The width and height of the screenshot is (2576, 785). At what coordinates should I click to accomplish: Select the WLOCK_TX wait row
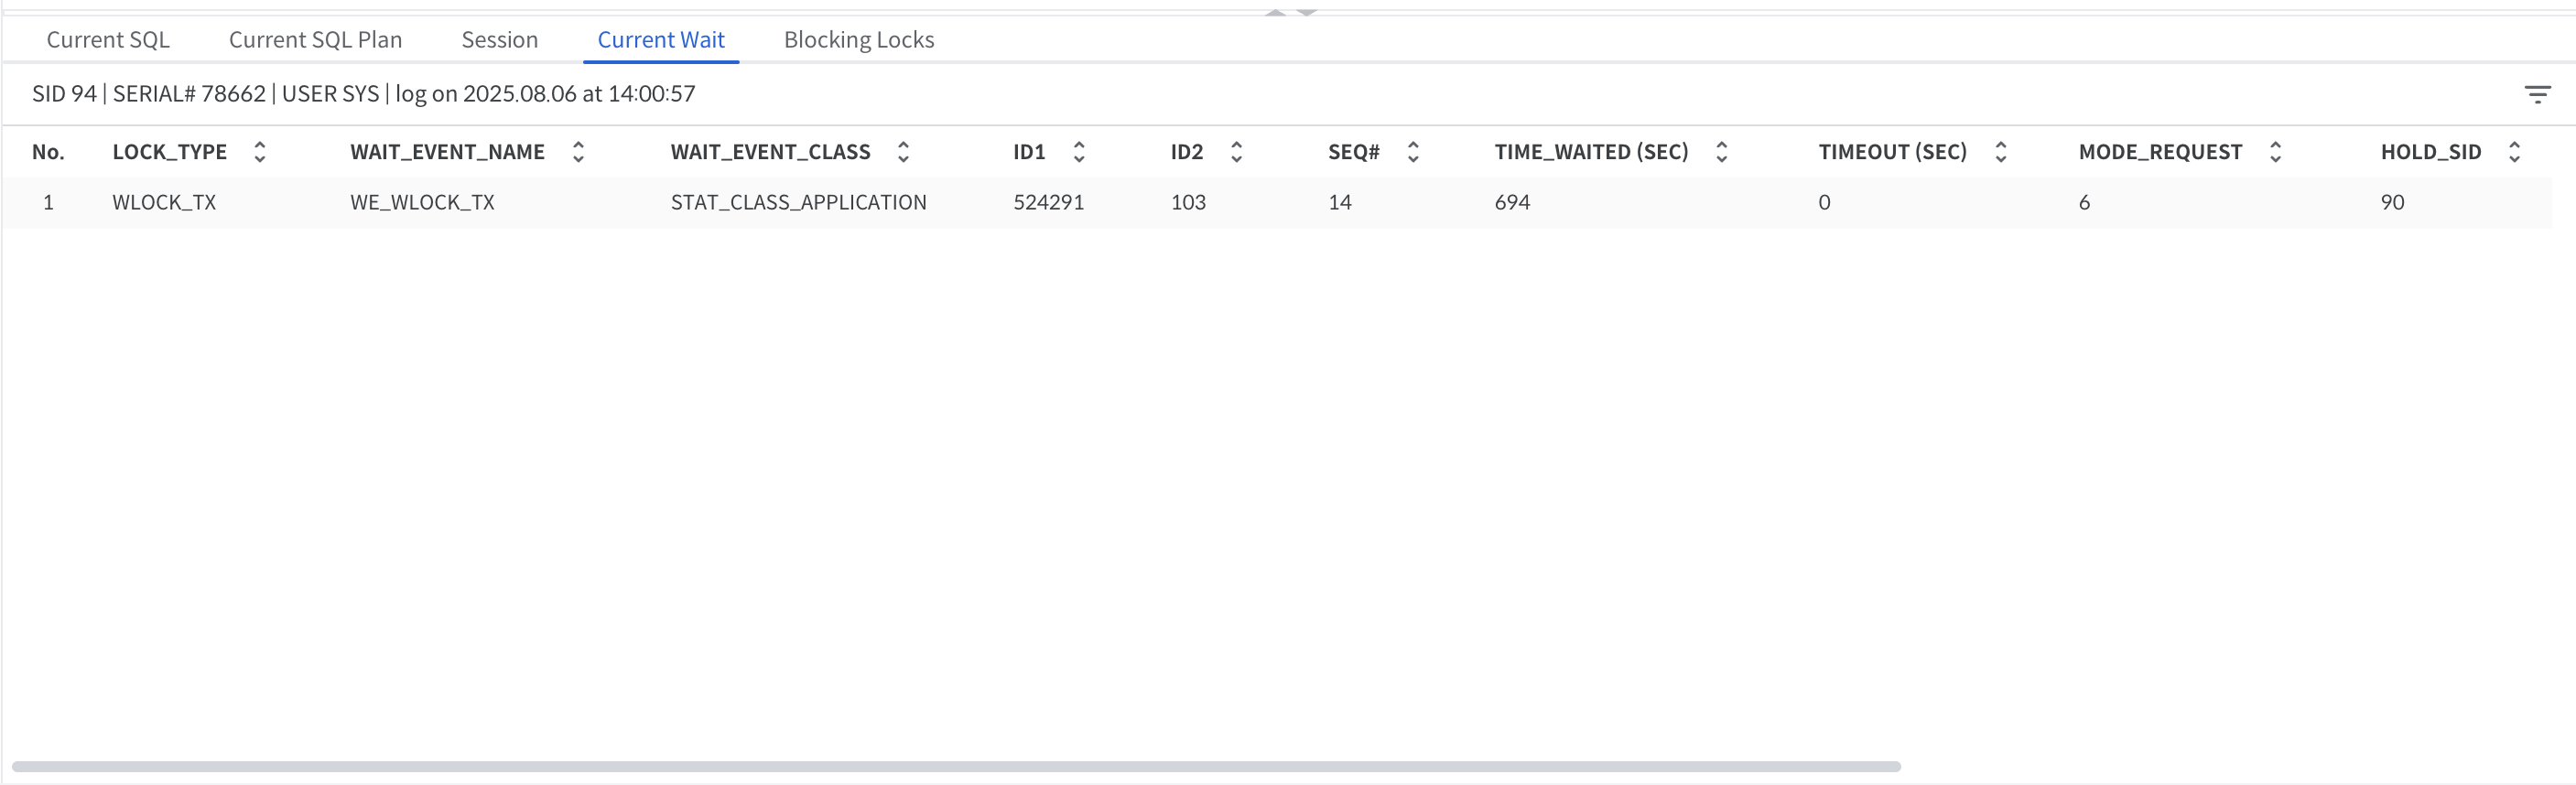click(x=800, y=203)
